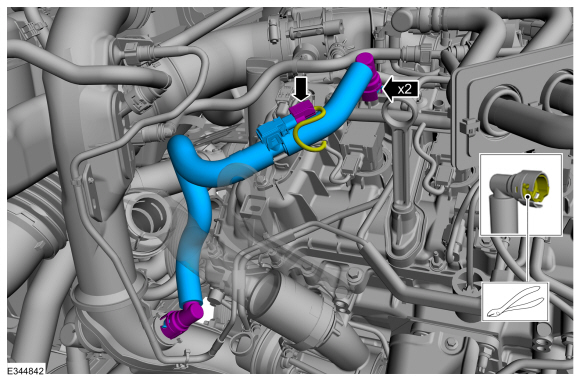Click the purple connector at the hose top end

(x=368, y=77)
